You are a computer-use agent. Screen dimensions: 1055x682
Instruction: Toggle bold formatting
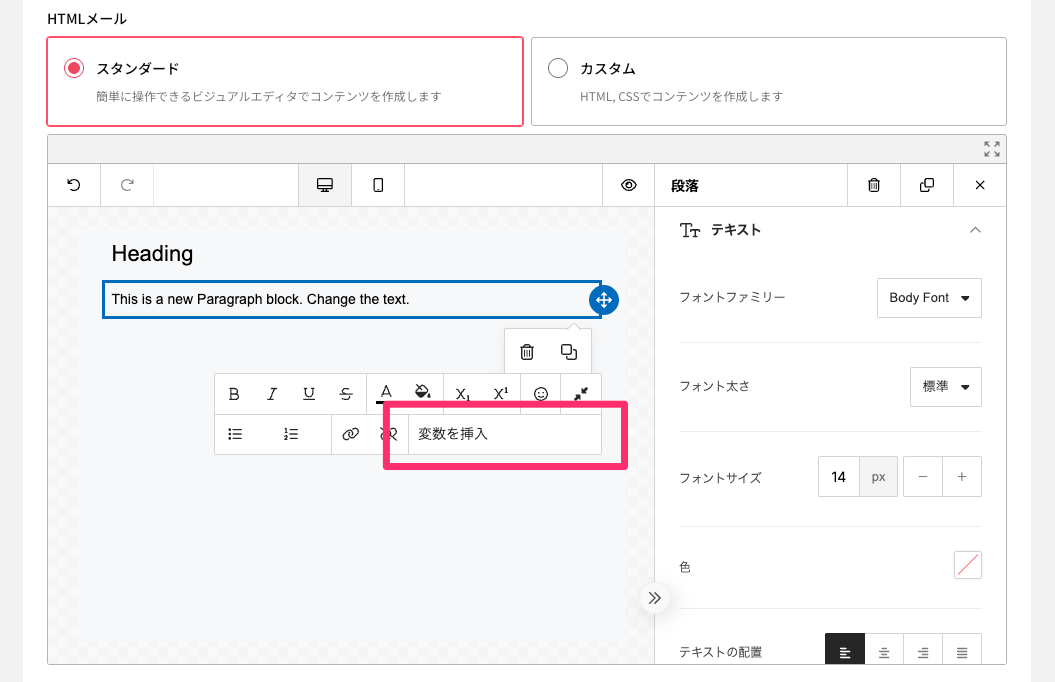(x=234, y=394)
